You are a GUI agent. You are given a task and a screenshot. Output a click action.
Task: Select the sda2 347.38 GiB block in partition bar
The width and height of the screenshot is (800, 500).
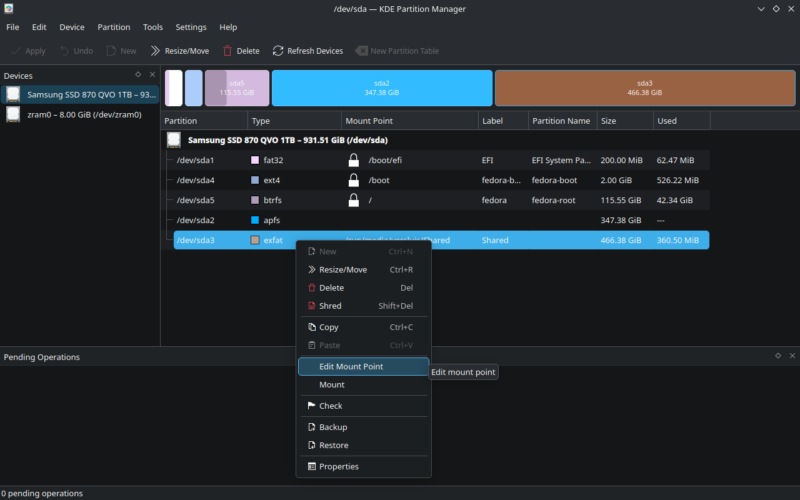(382, 88)
